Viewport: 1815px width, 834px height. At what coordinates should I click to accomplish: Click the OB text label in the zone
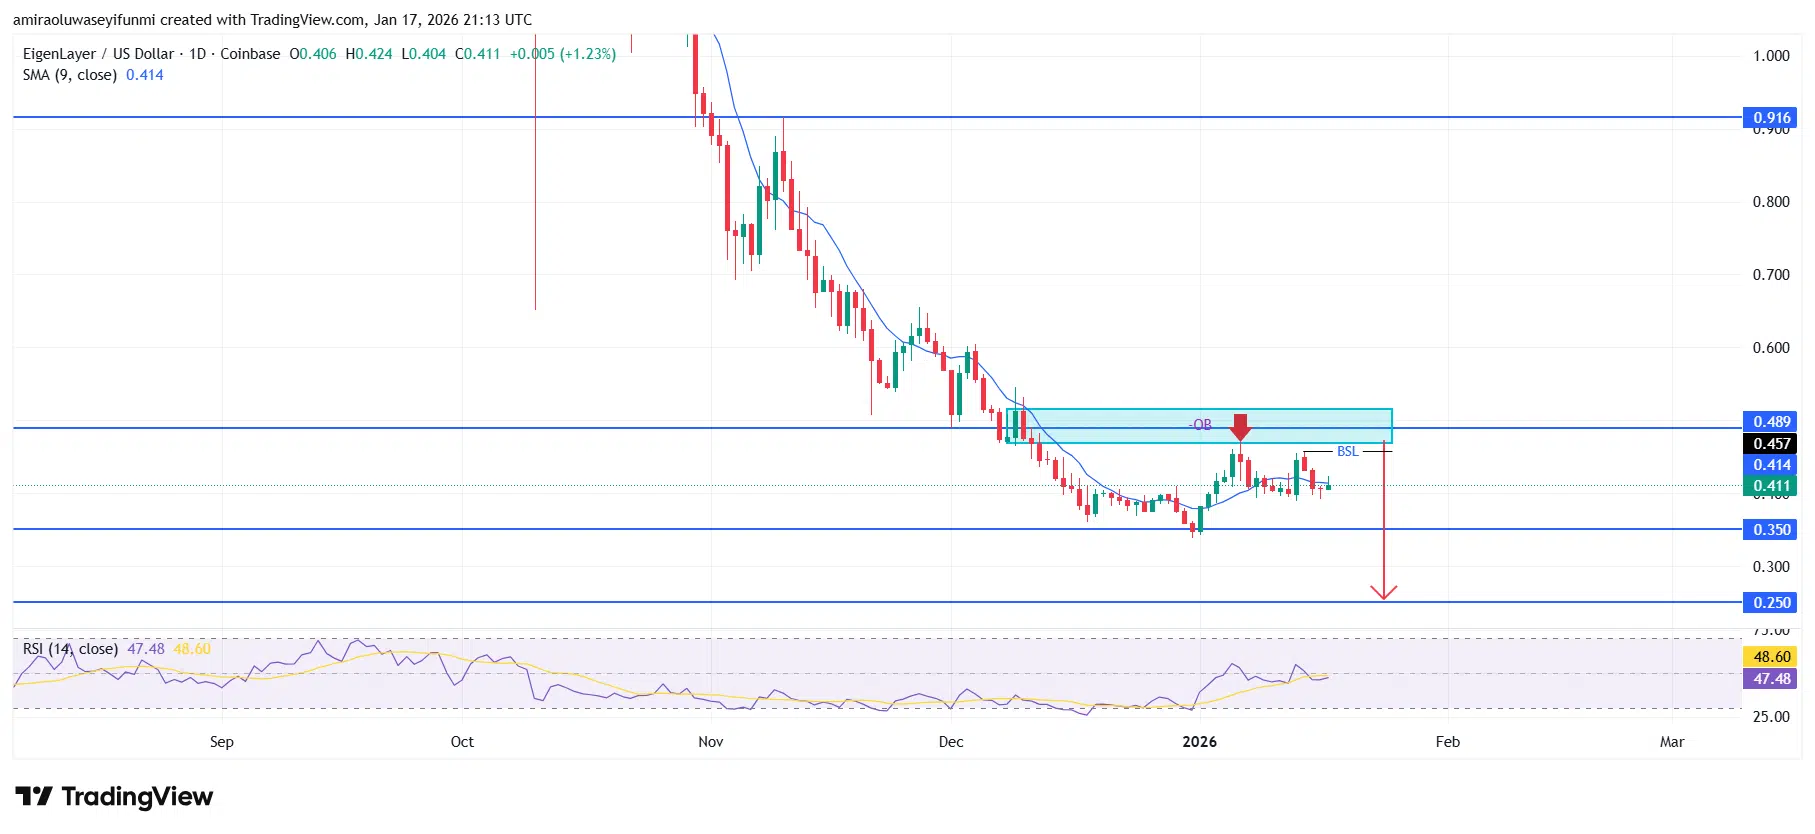pos(1201,425)
